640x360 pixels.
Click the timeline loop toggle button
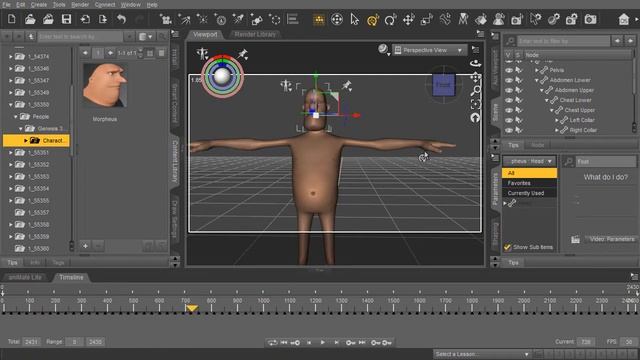(x=272, y=342)
